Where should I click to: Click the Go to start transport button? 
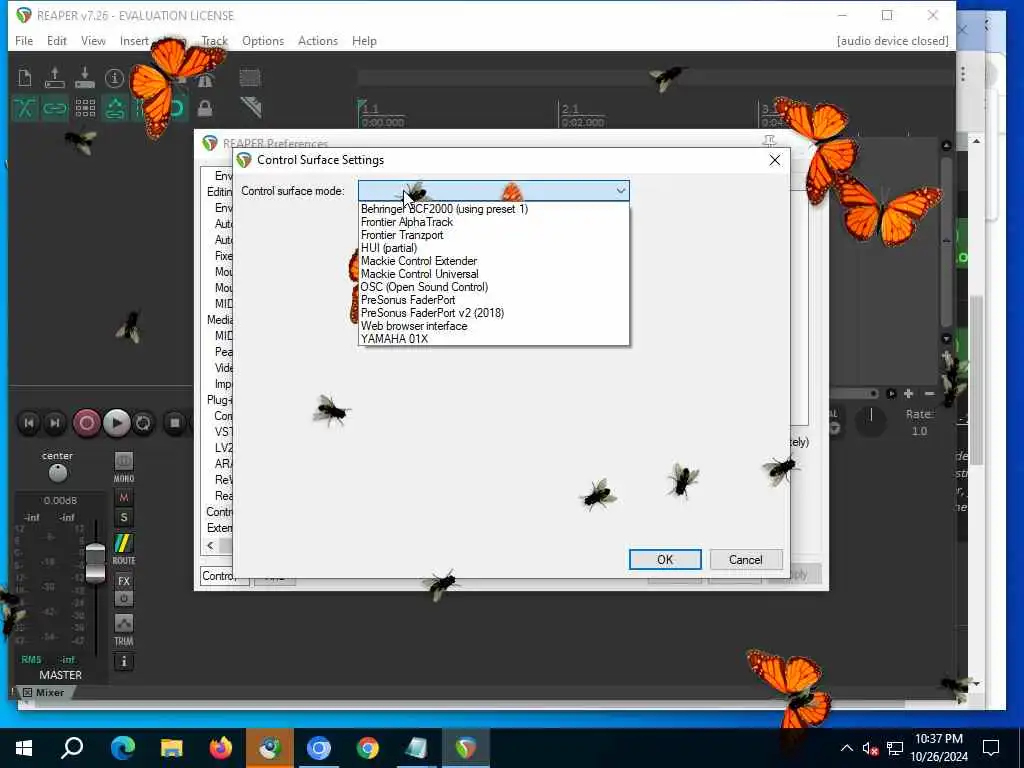[x=29, y=423]
